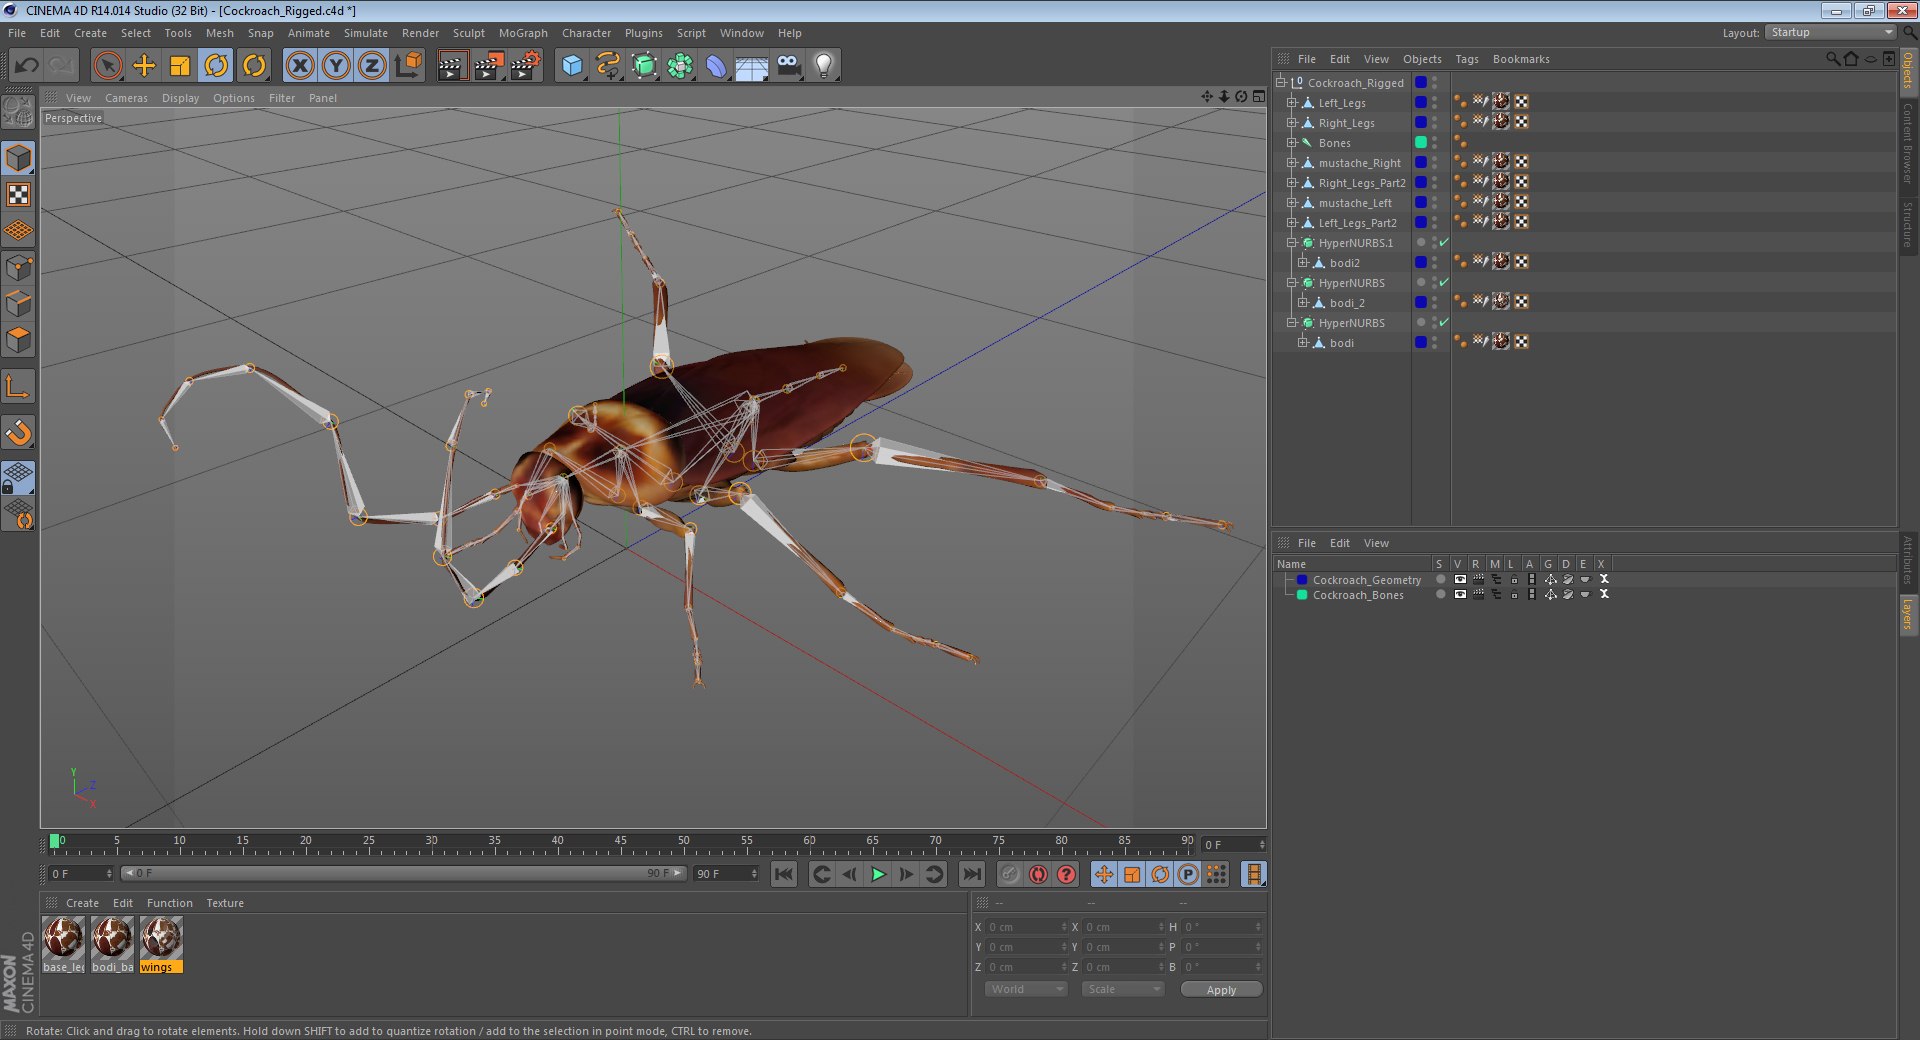This screenshot has width=1920, height=1040.
Task: Go to start of animation
Action: tap(784, 875)
